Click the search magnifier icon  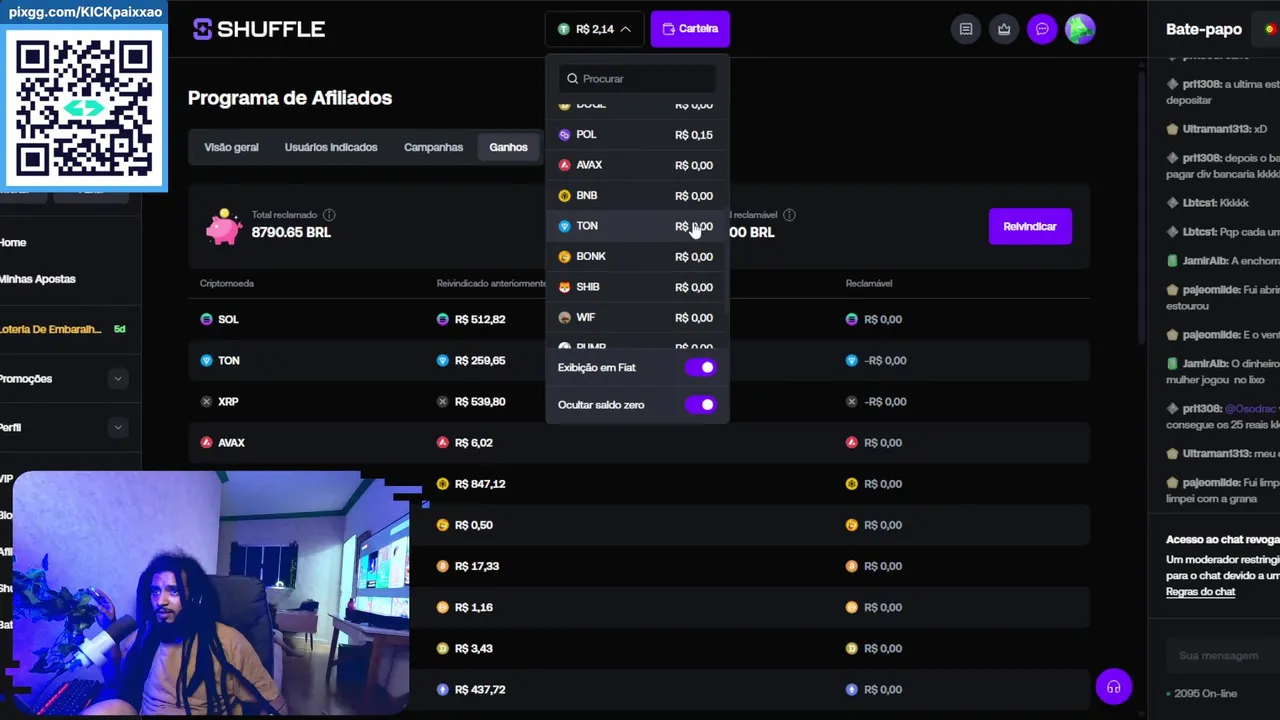(x=573, y=78)
